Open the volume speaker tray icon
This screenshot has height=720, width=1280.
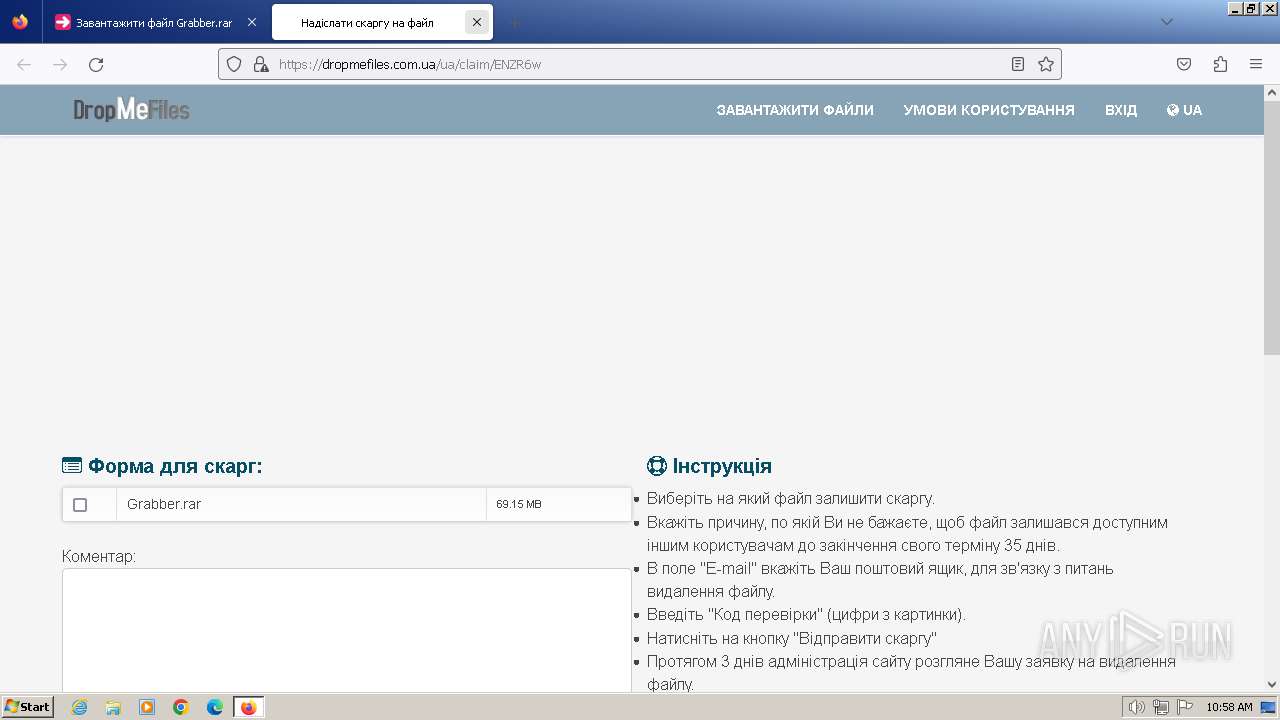click(1137, 707)
